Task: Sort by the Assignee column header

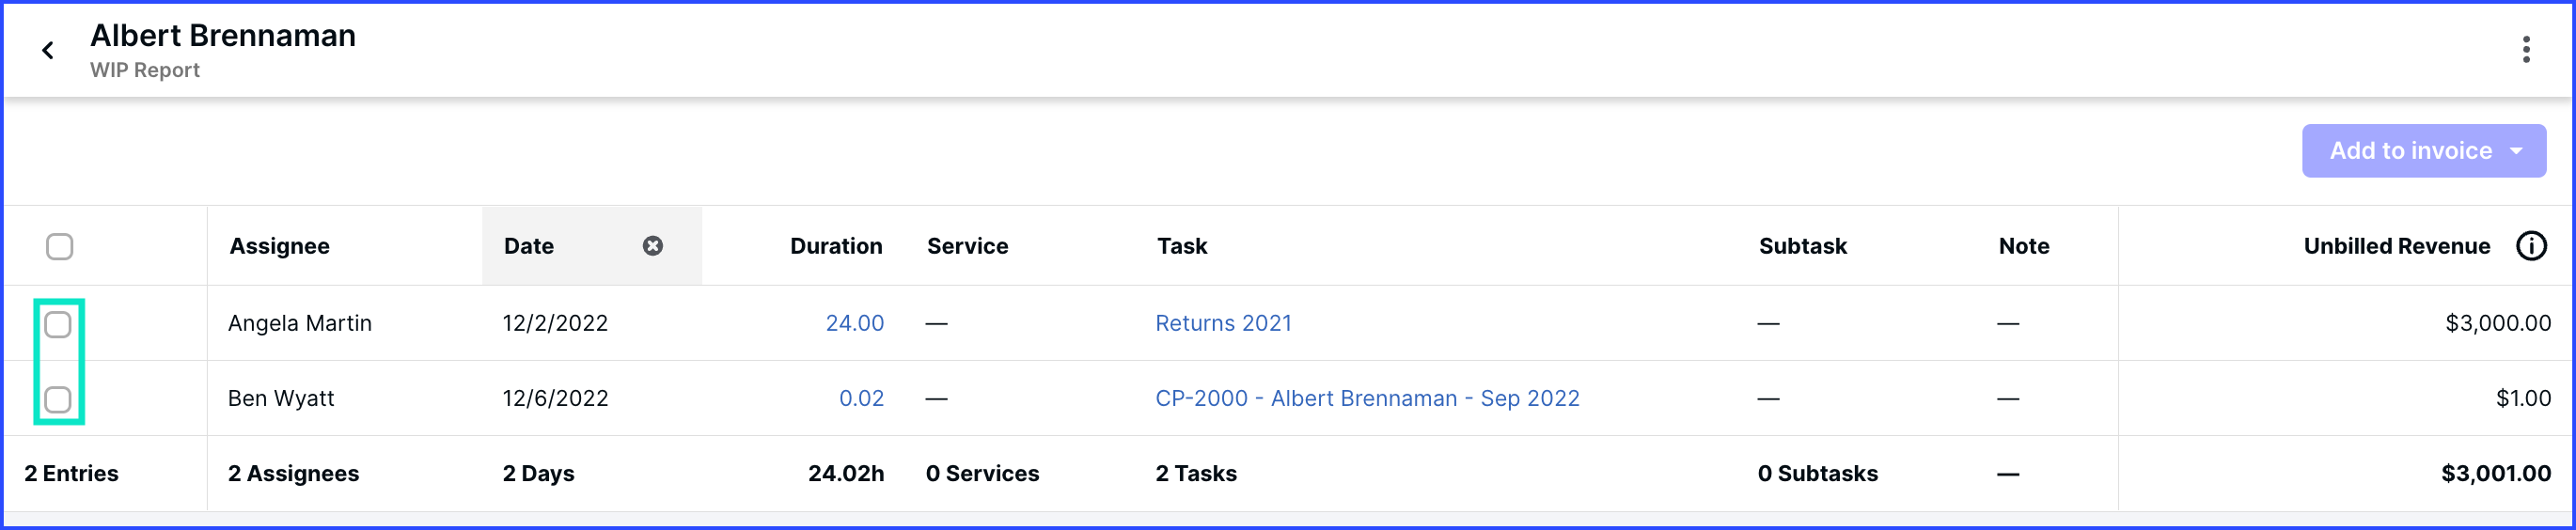Action: click(x=279, y=246)
